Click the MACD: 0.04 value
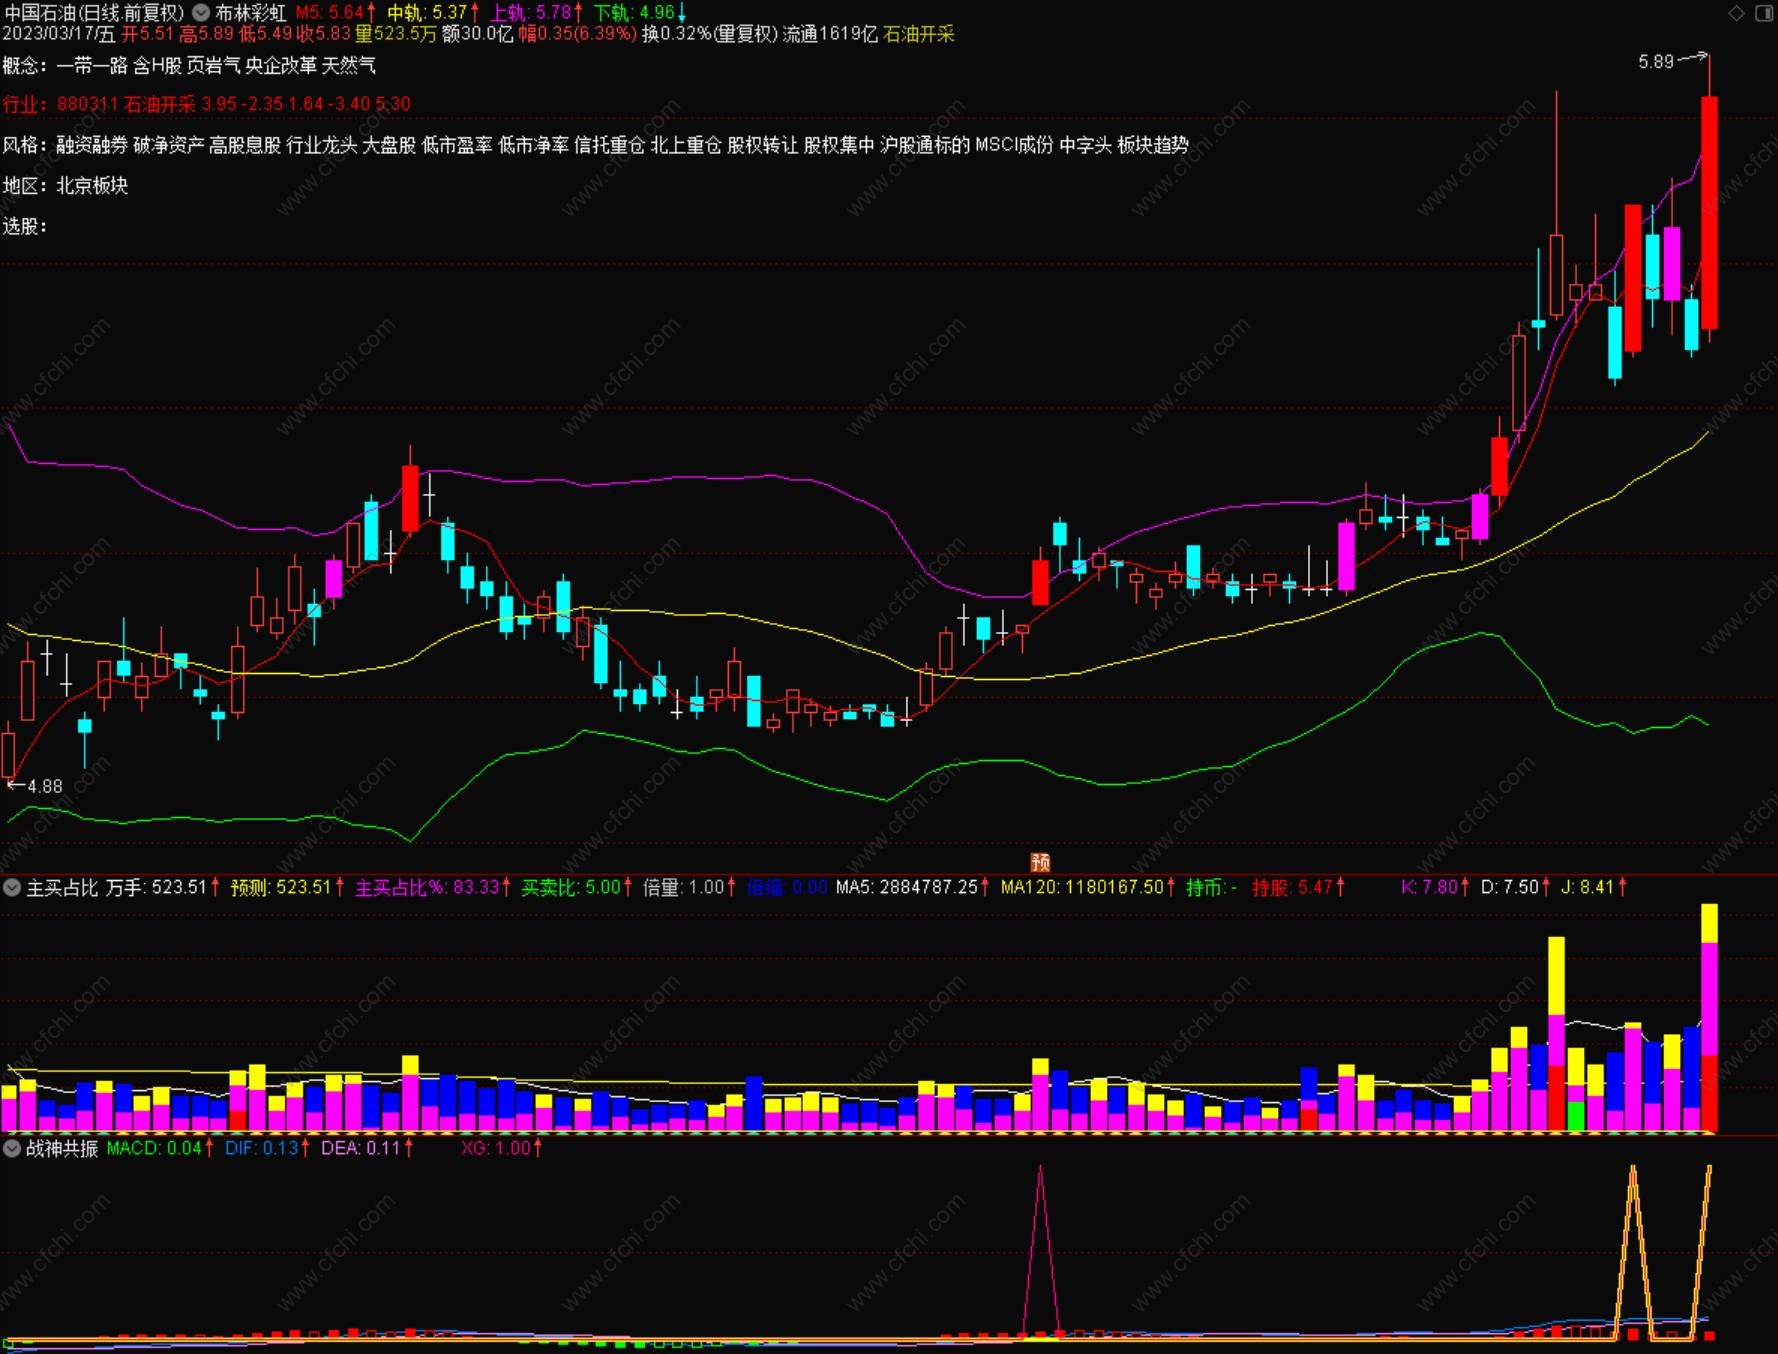Screen dimensions: 1778x1354 coord(160,1148)
